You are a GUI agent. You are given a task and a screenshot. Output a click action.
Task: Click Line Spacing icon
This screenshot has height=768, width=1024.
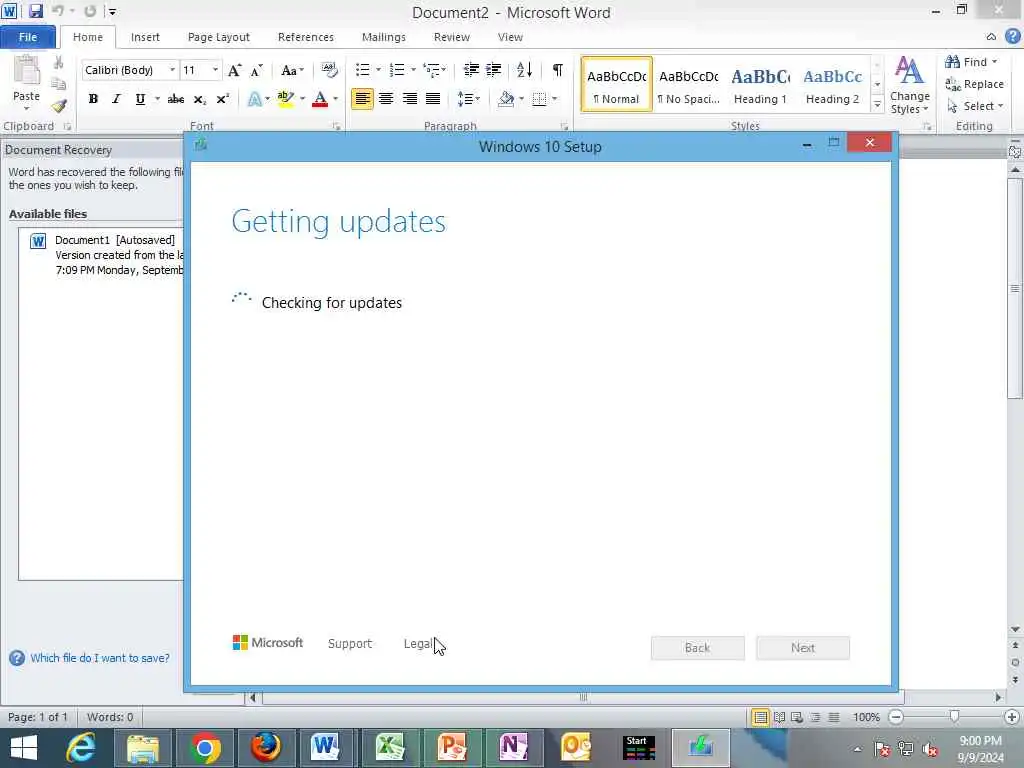pyautogui.click(x=465, y=99)
